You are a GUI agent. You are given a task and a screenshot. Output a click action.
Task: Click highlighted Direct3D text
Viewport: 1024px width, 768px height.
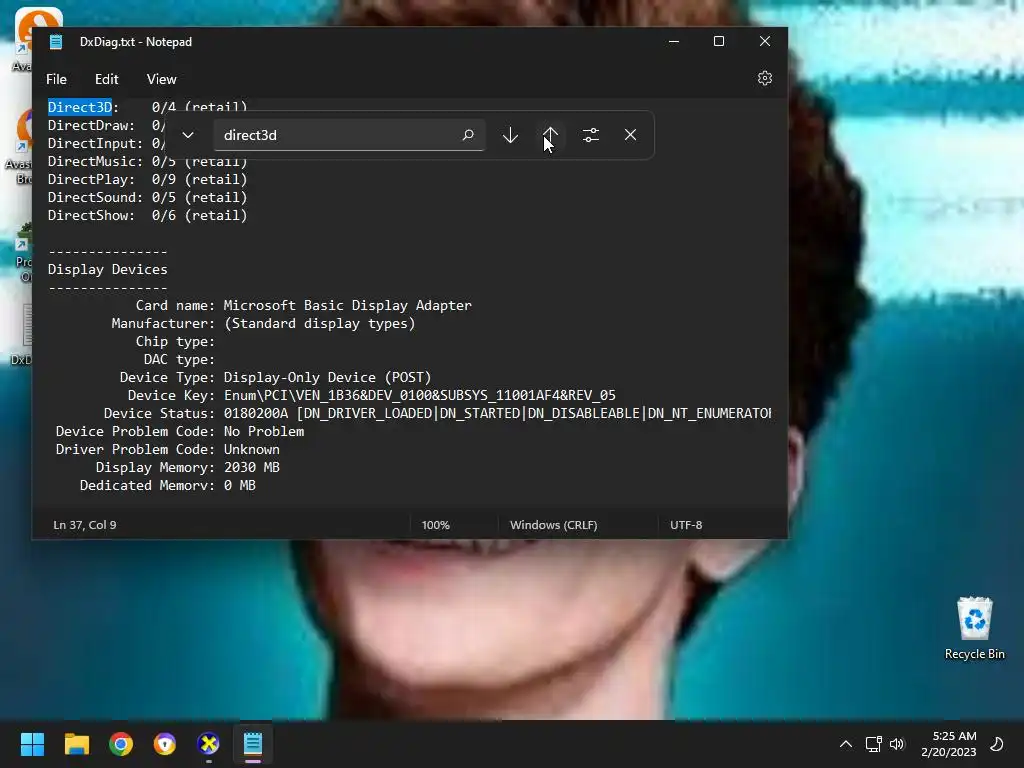80,107
